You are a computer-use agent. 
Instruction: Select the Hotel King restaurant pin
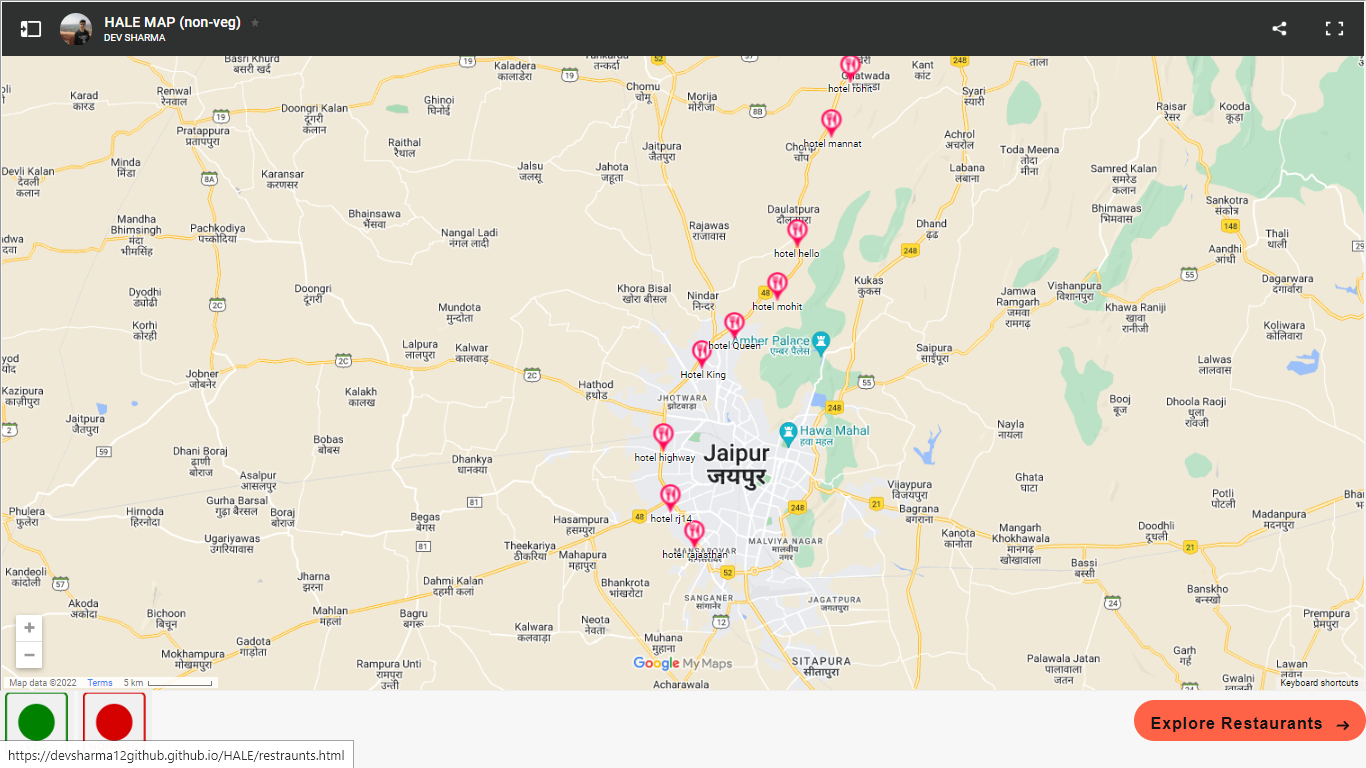pos(702,353)
